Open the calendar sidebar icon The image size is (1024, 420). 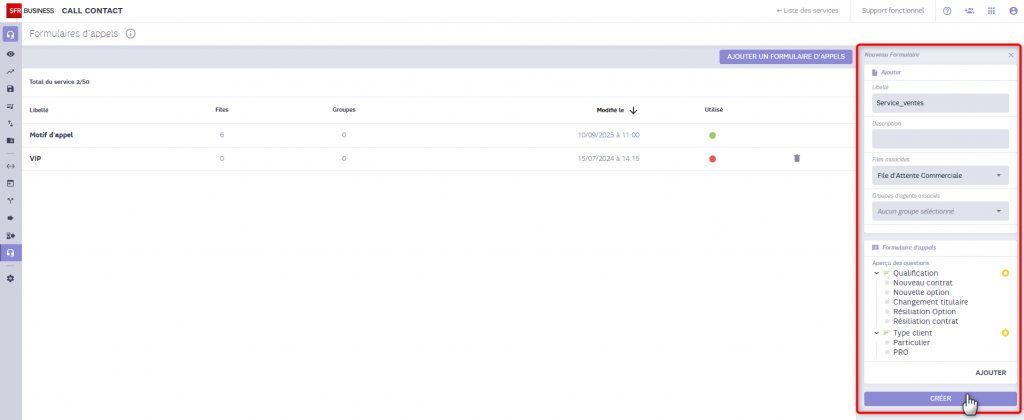(x=10, y=184)
